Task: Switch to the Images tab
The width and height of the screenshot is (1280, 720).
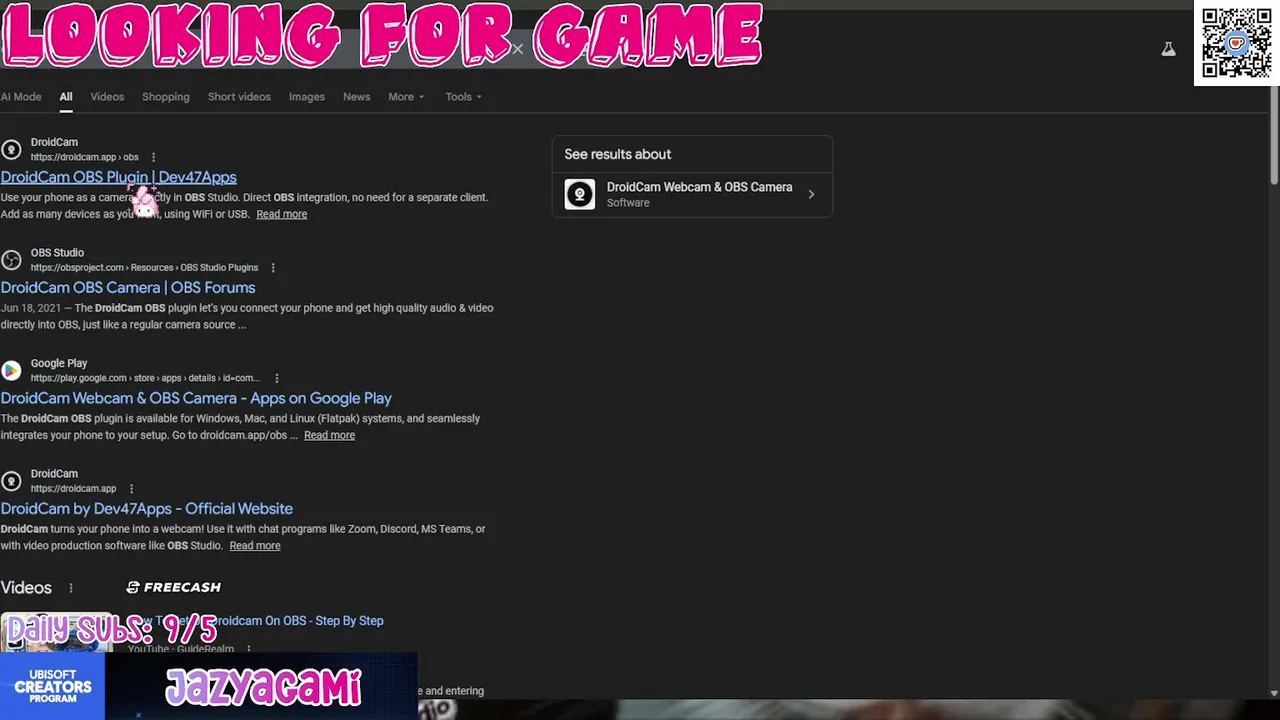Action: 307,97
